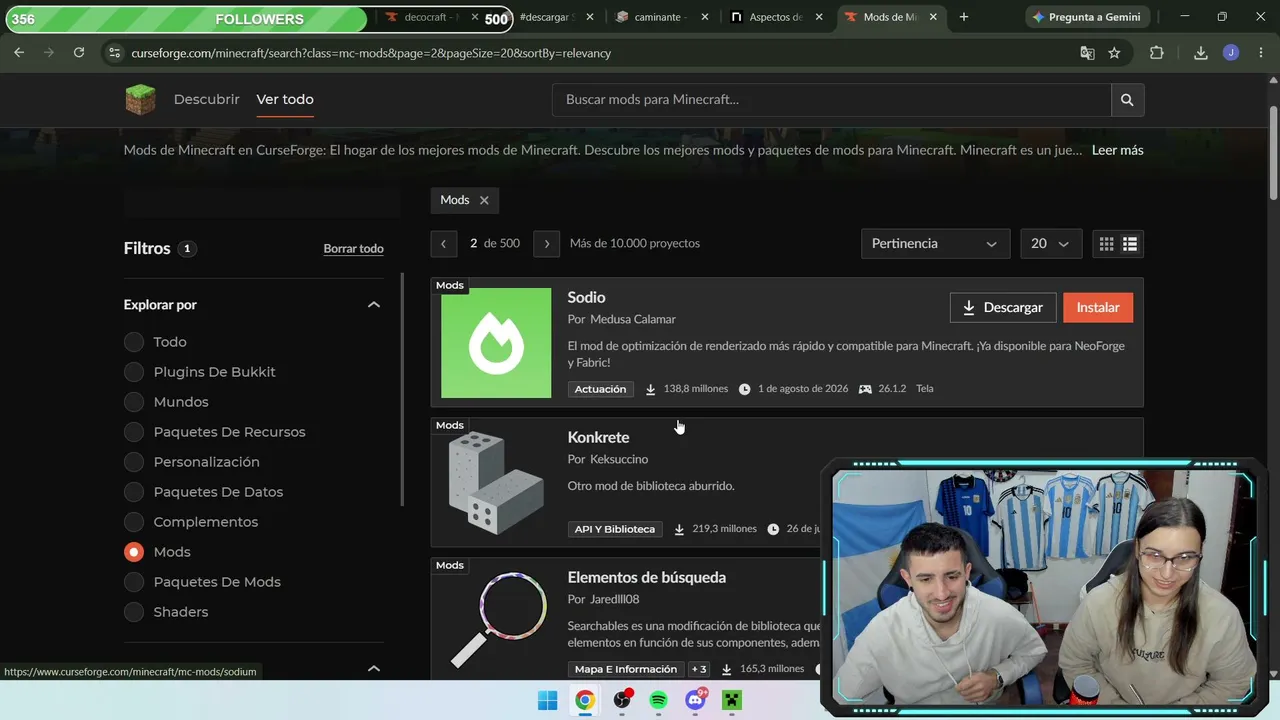Click the Buscar mods para Minecraft search field

[831, 100]
